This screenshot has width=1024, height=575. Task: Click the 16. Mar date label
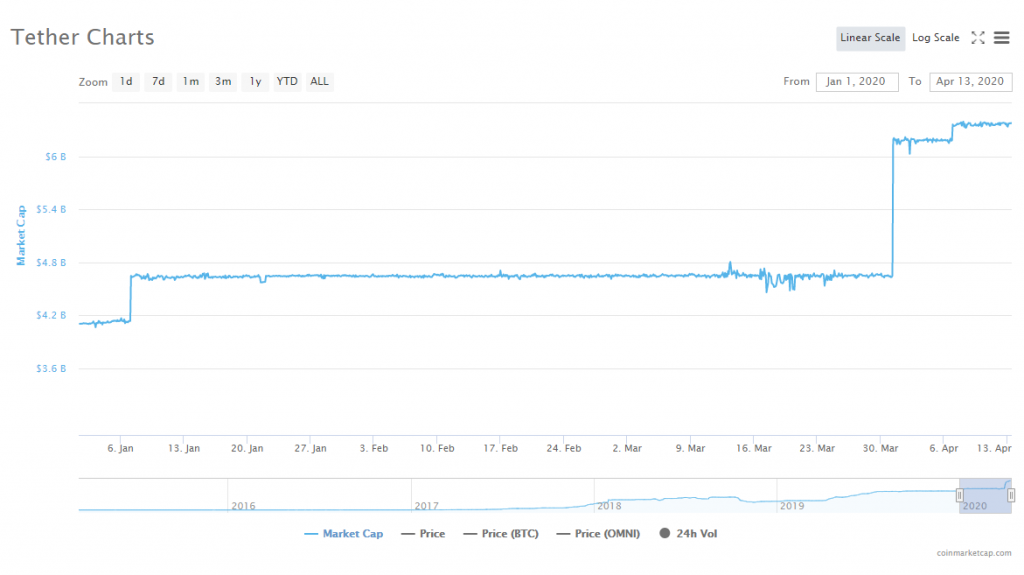(754, 448)
